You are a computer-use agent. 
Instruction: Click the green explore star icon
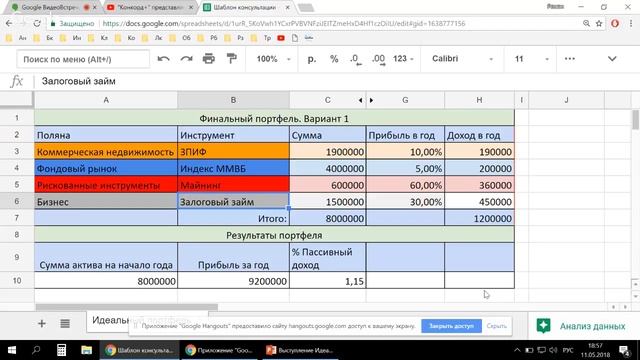coord(543,326)
